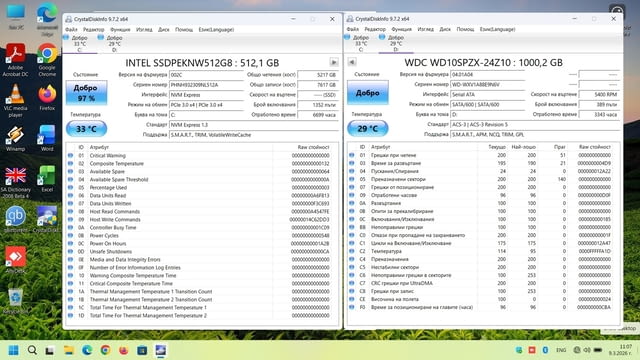Open Word desktop shortcut
Image resolution: width=640 pixels, height=360 pixels.
[47, 138]
